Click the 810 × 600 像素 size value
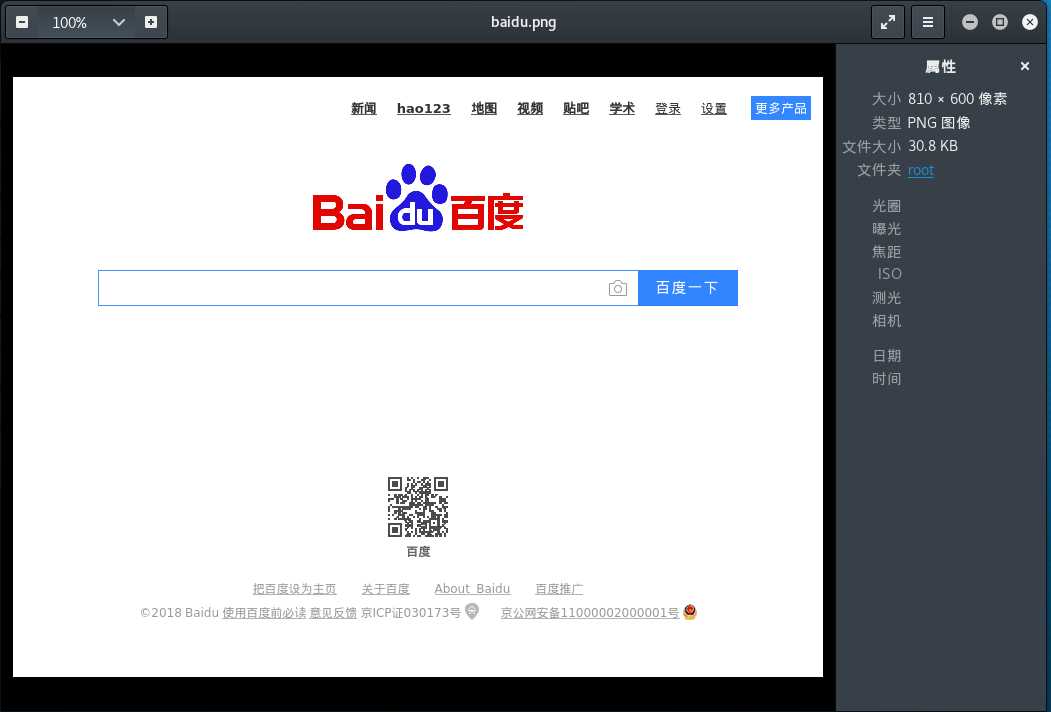 click(957, 99)
